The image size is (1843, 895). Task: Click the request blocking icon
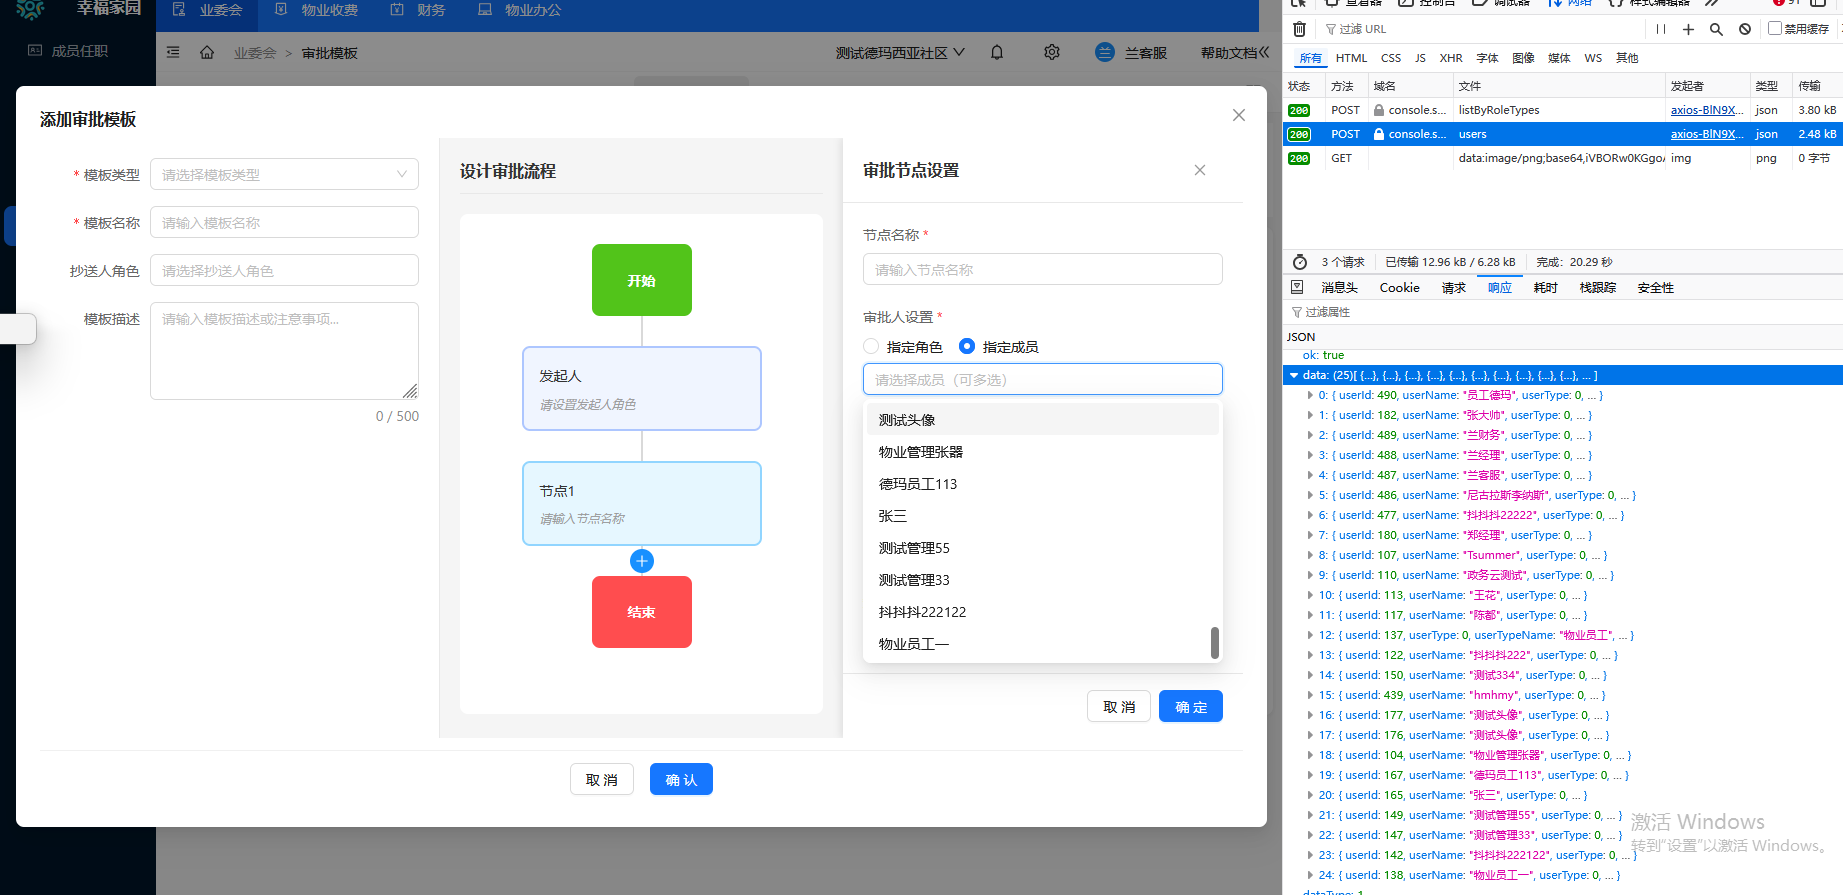pos(1745,29)
